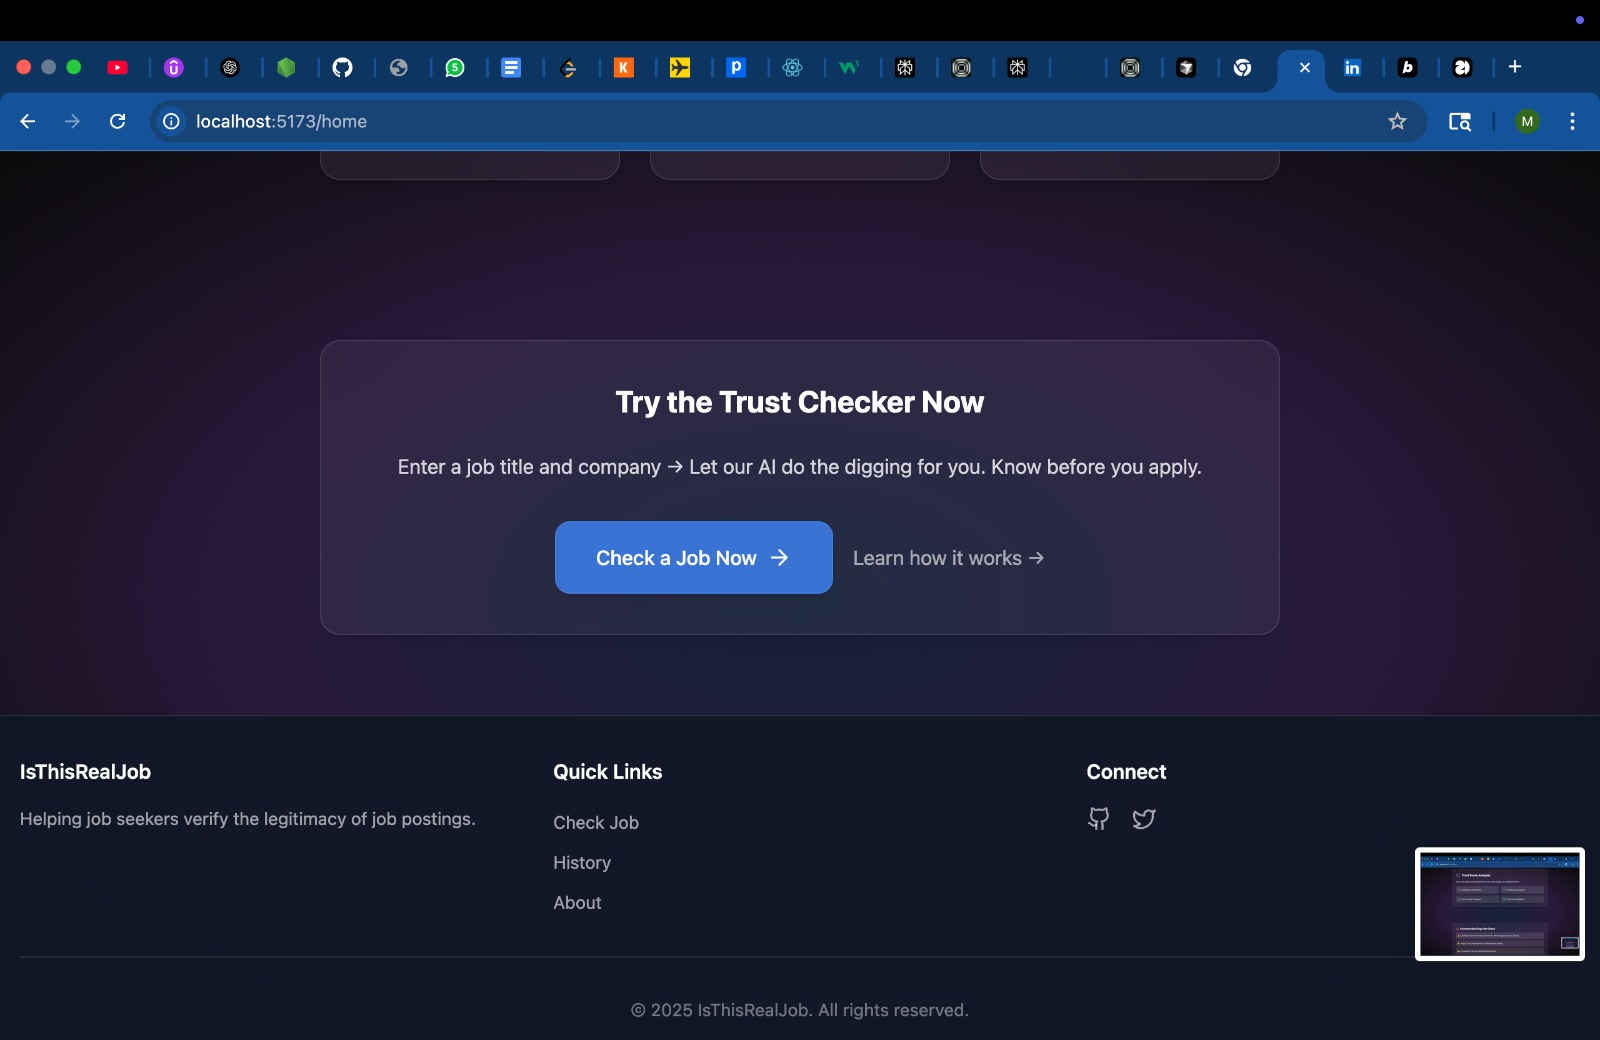Switch to the GitHub tab

342,67
